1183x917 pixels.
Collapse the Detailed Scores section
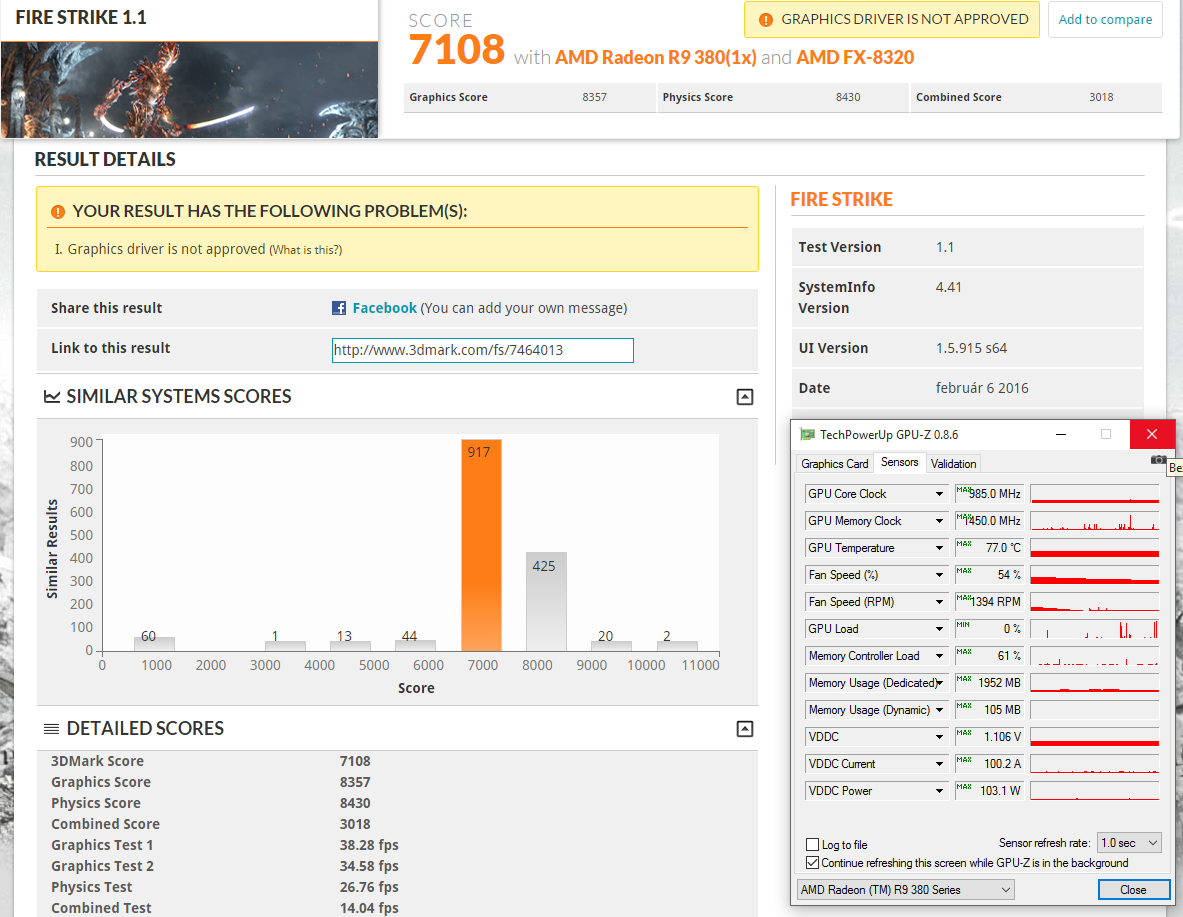(x=745, y=729)
